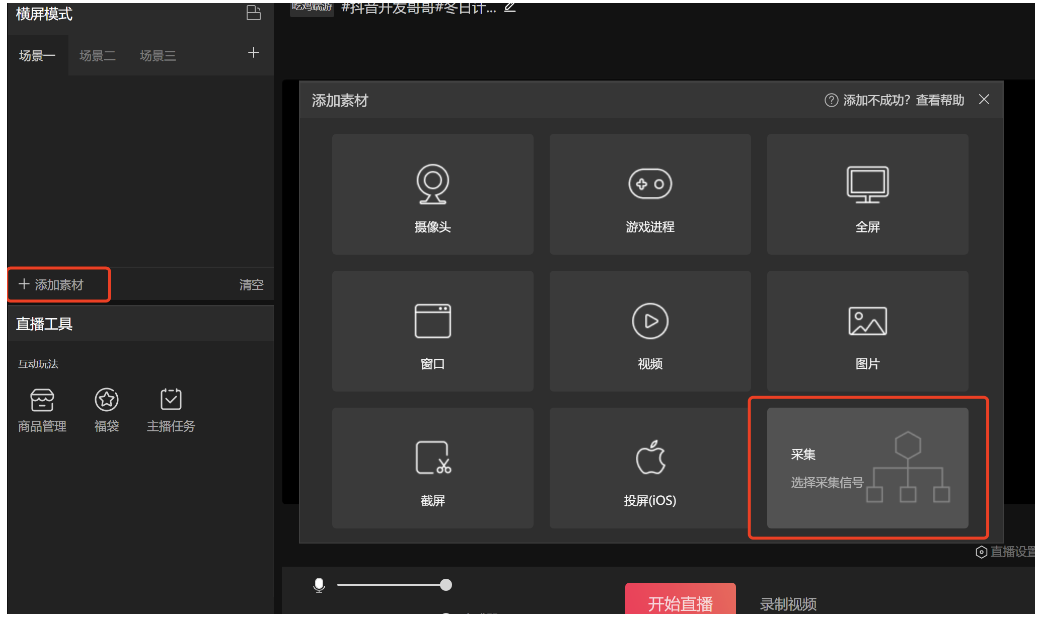Add a camera (摄像头) source

[433, 194]
